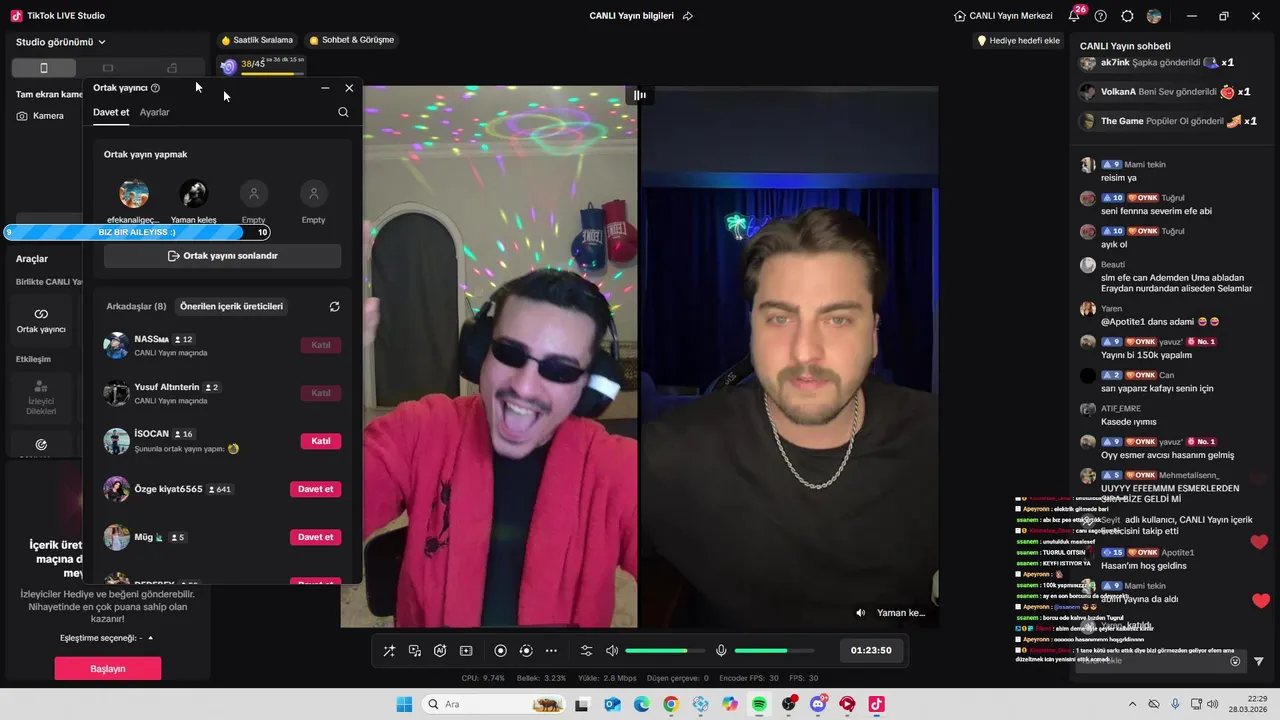Viewport: 1280px width, 720px height.
Task: Select the portrait phone layout
Action: tap(43, 68)
